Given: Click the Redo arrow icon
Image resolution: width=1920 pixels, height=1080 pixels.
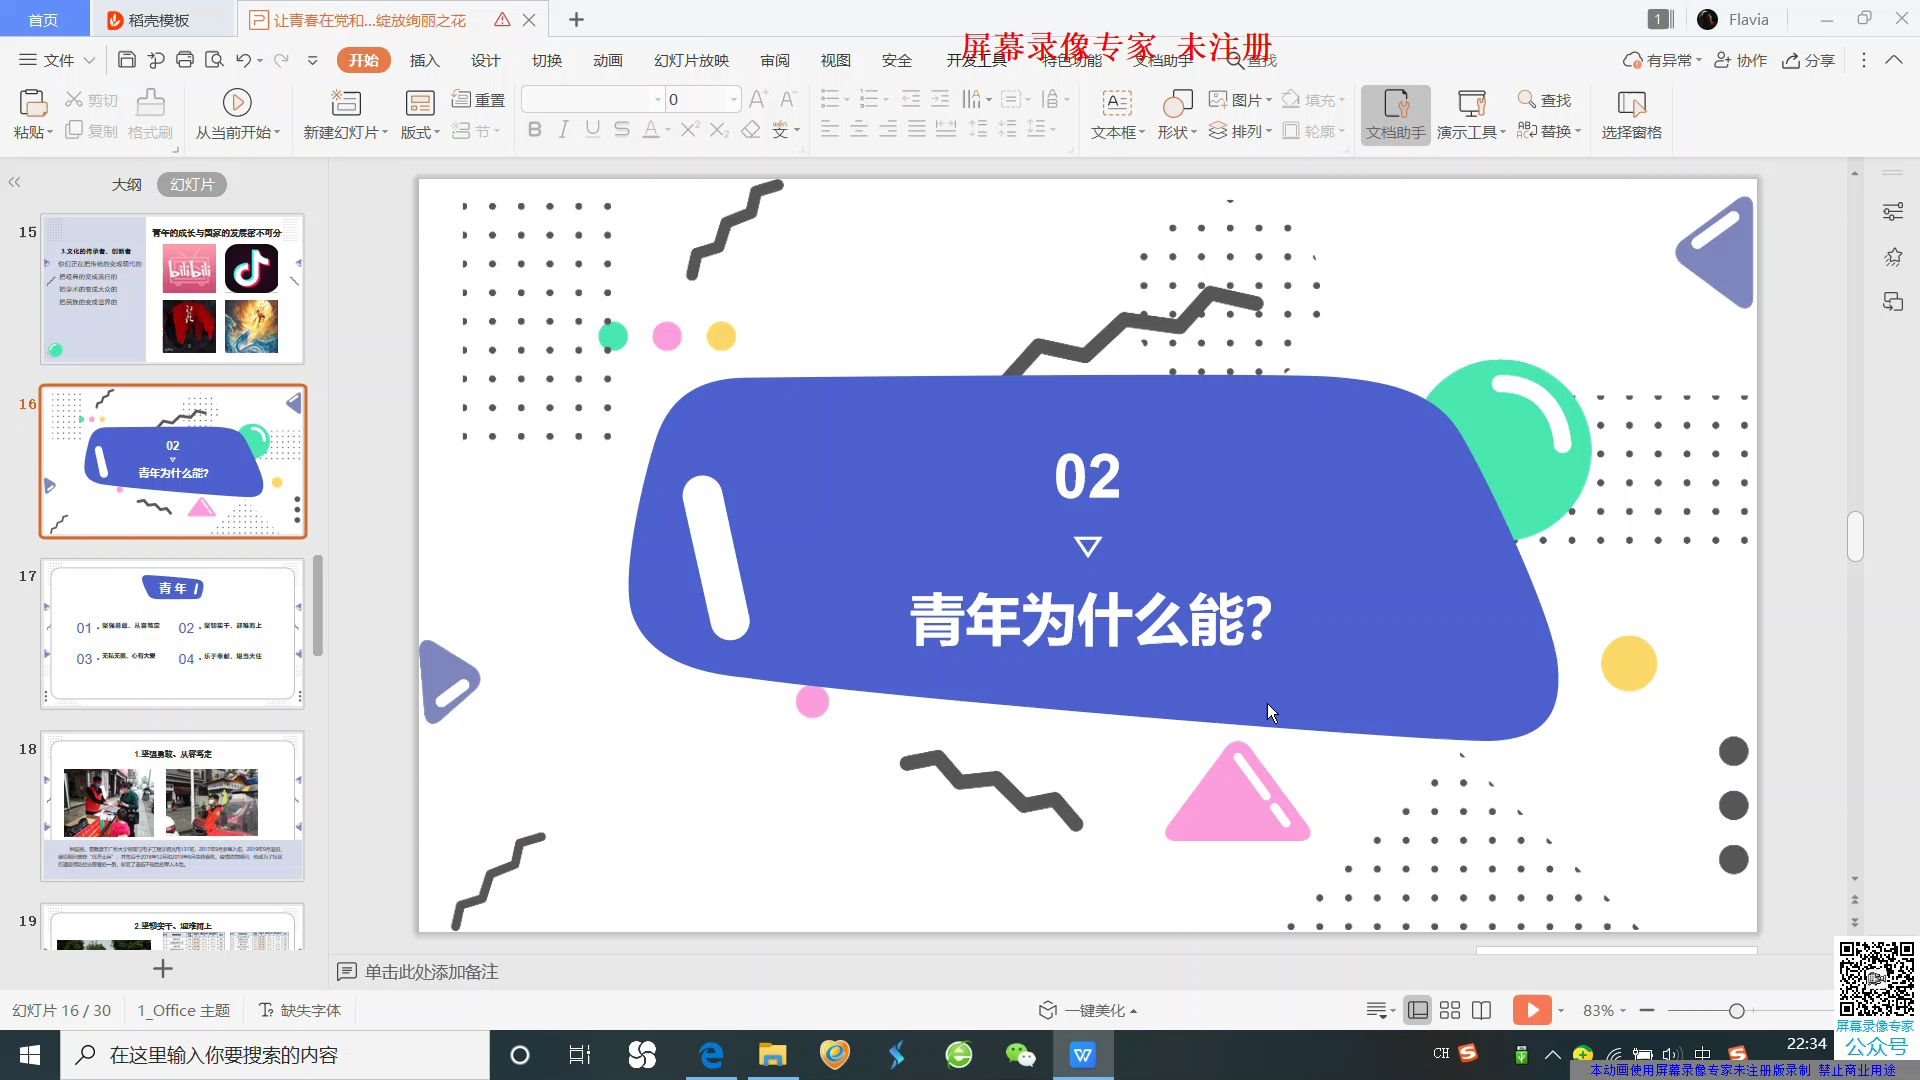Looking at the screenshot, I should (281, 60).
